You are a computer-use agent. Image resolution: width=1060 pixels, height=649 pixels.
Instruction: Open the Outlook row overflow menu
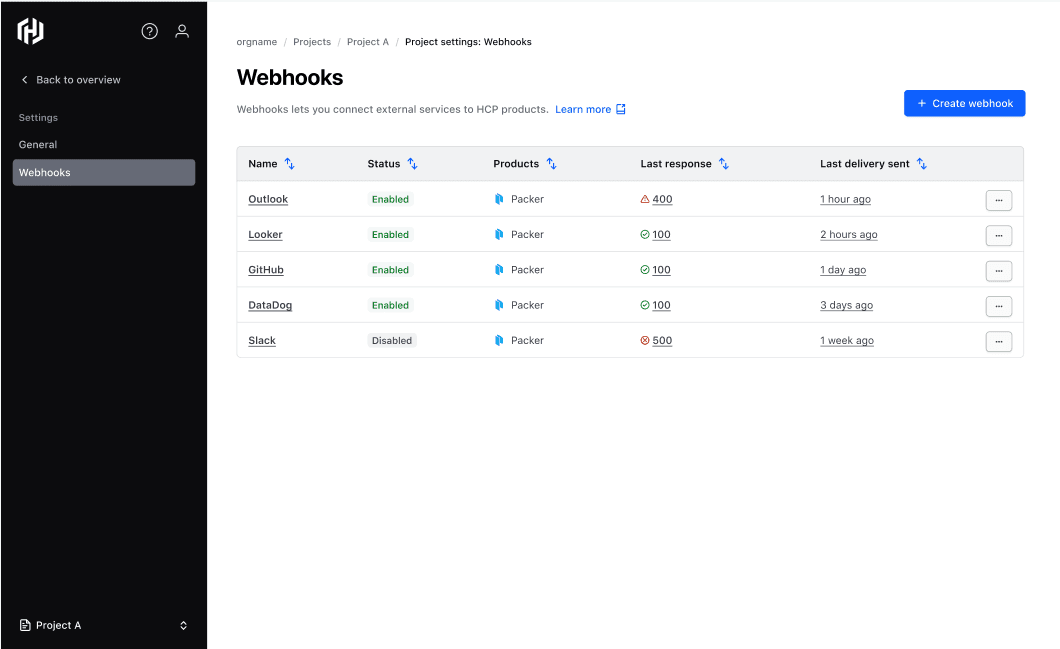pos(998,200)
